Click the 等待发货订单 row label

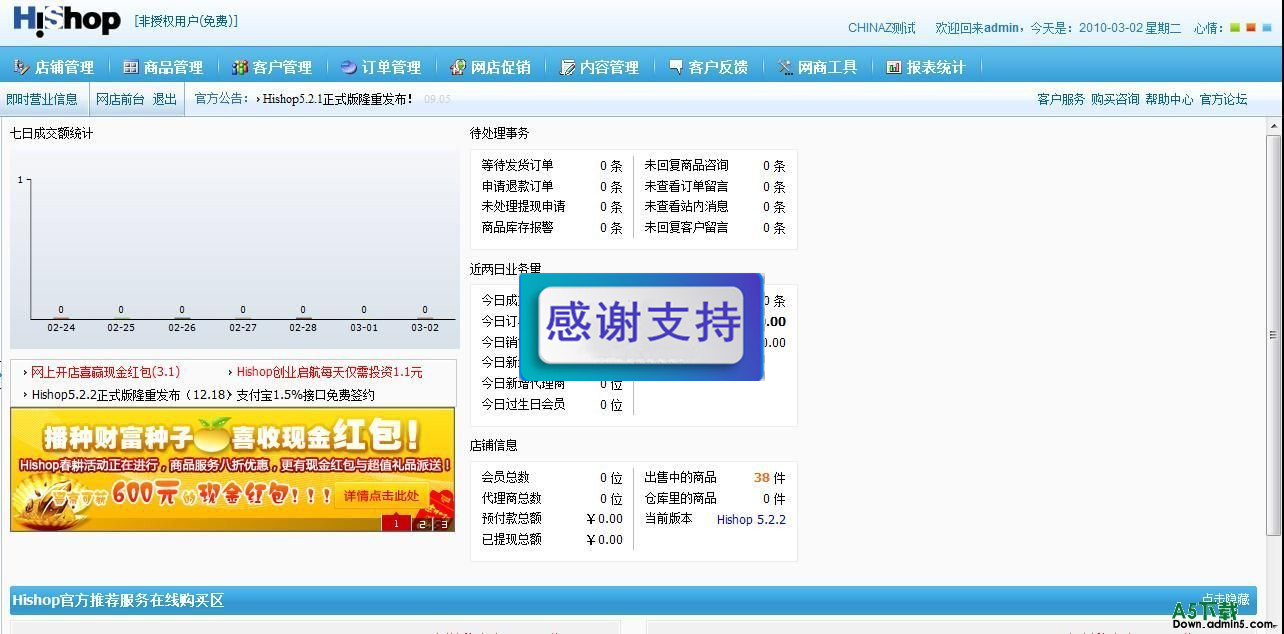pyautogui.click(x=517, y=166)
